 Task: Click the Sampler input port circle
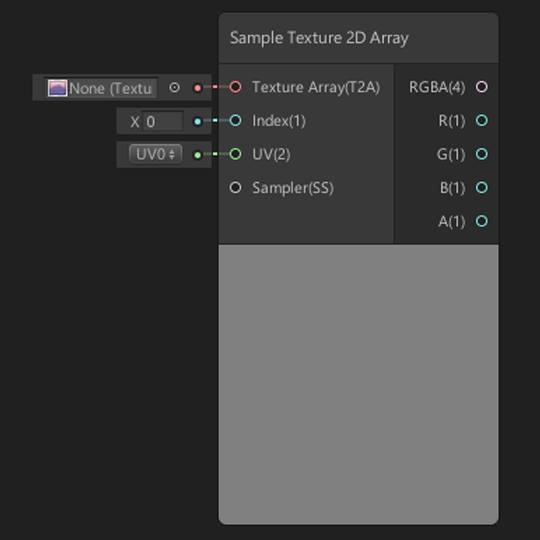[235, 188]
